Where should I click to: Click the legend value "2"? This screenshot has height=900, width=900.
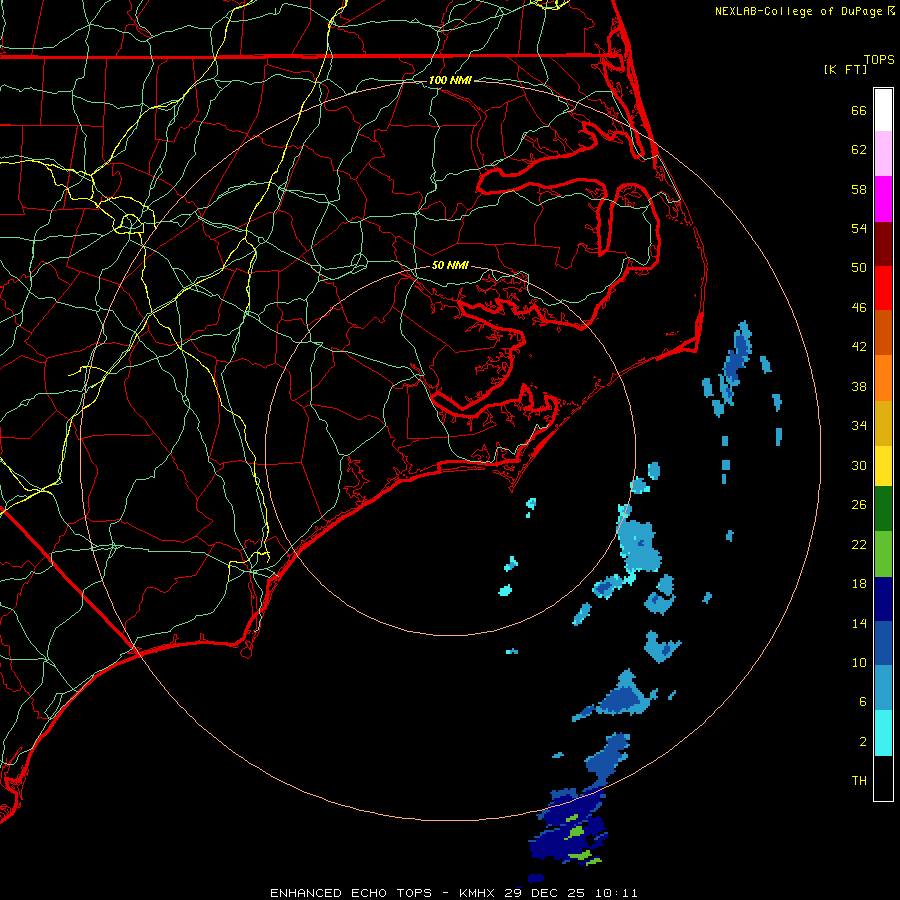[863, 742]
